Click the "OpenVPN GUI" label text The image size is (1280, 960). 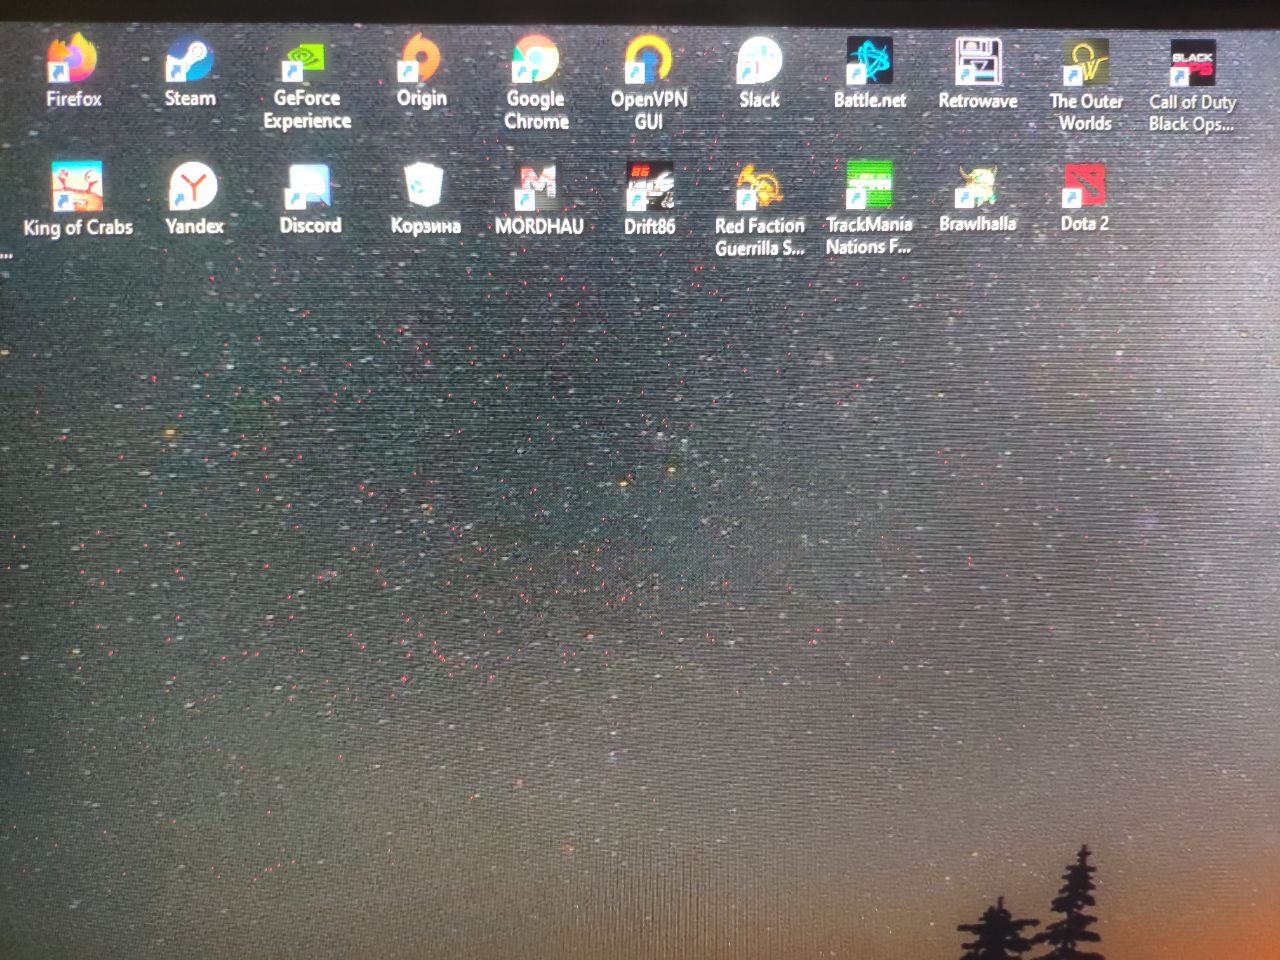[x=649, y=110]
